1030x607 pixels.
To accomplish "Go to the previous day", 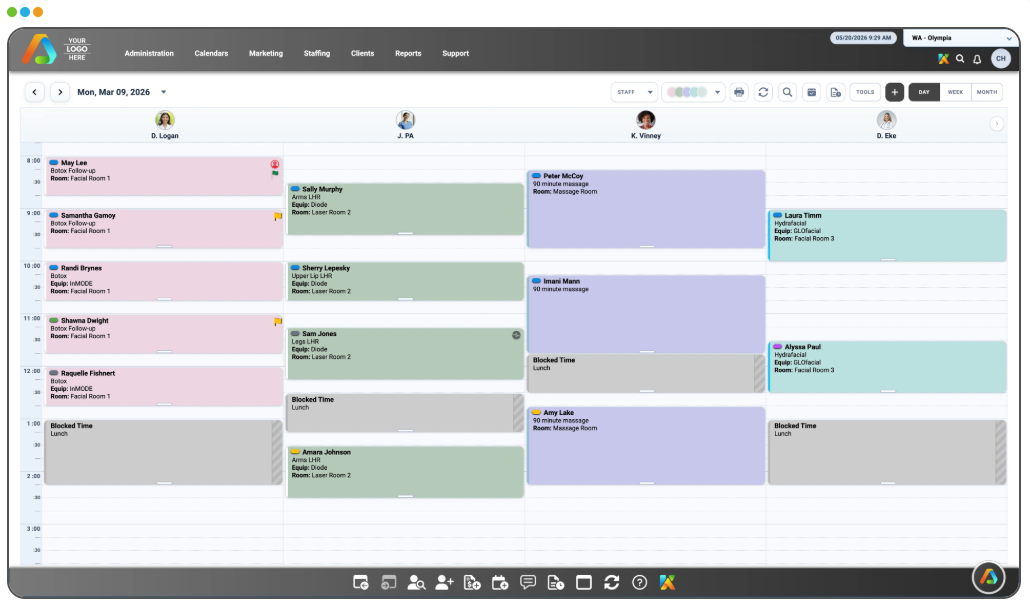I will tap(35, 93).
